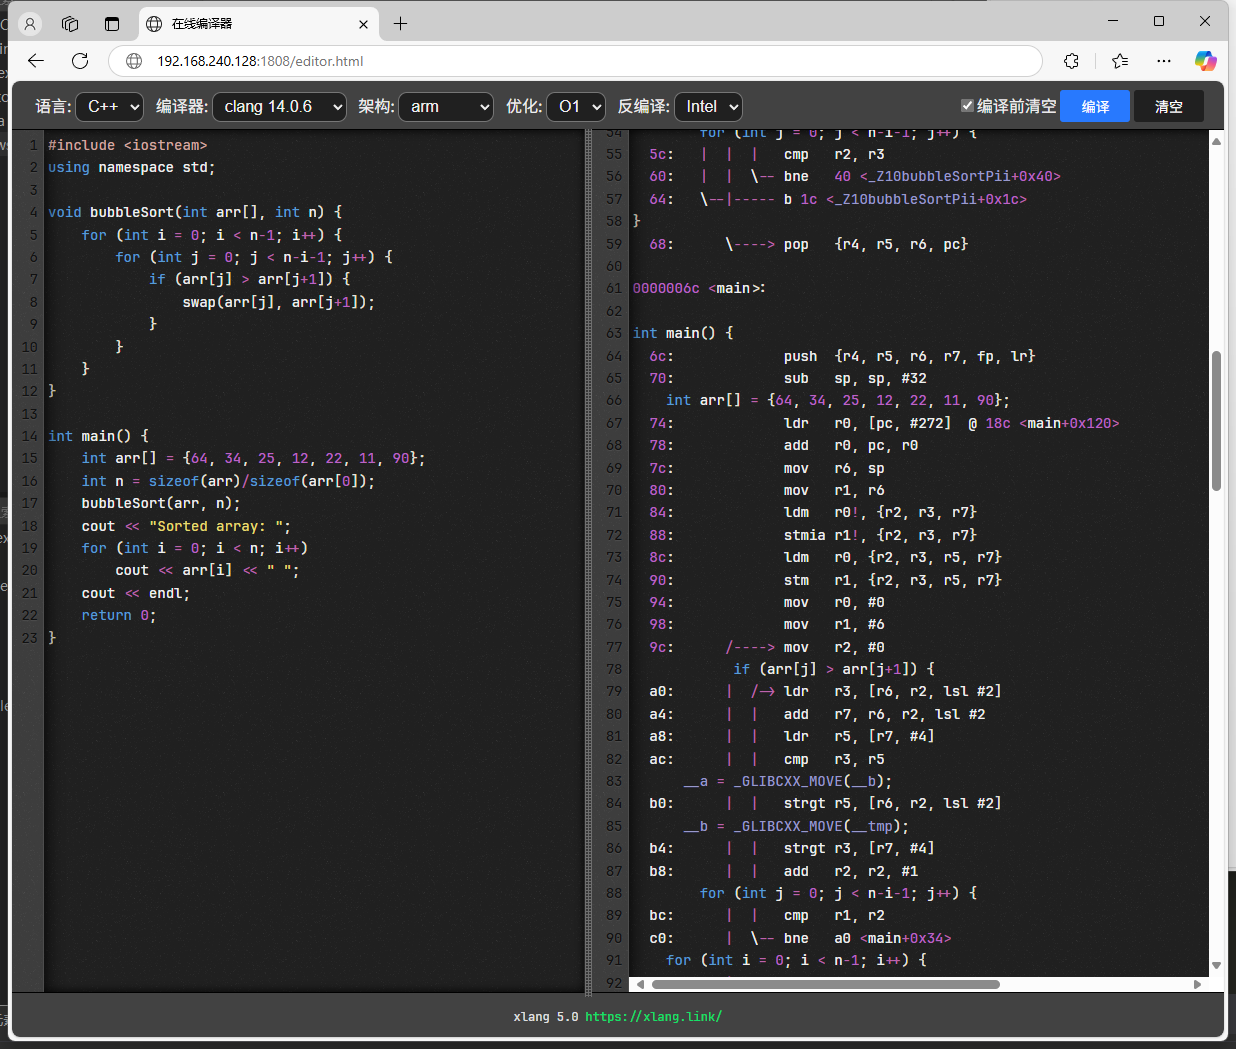Open the 优化 O1 dropdown

tap(577, 106)
